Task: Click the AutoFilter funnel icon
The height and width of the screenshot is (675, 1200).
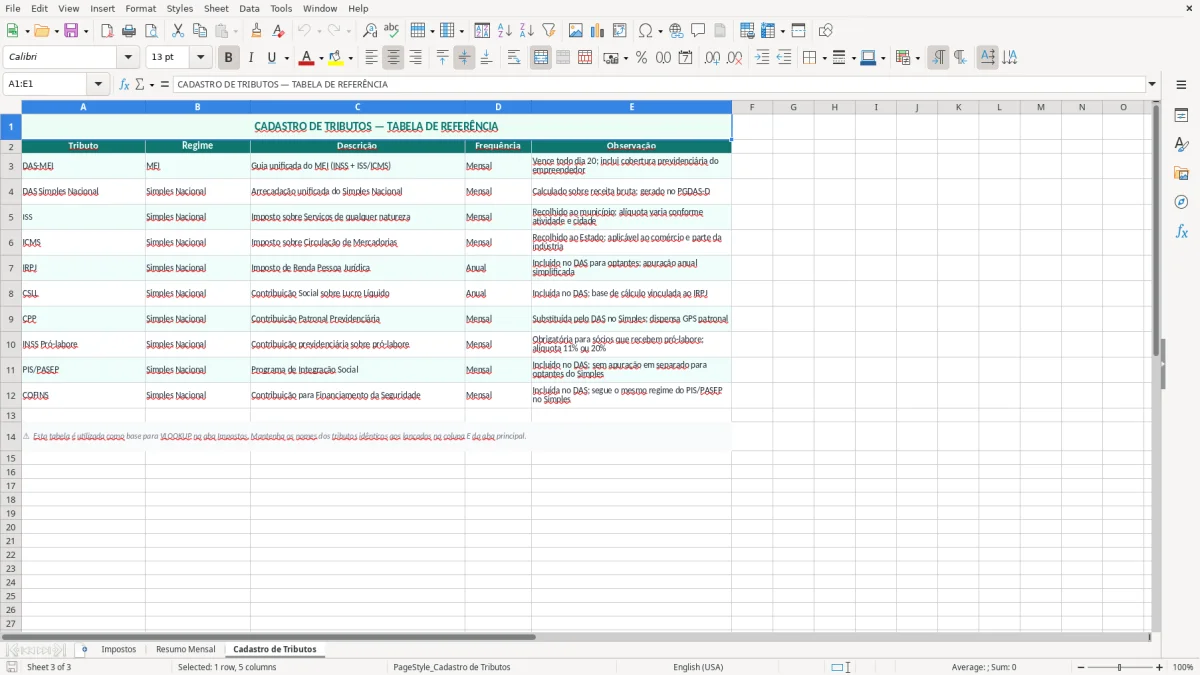Action: point(549,31)
